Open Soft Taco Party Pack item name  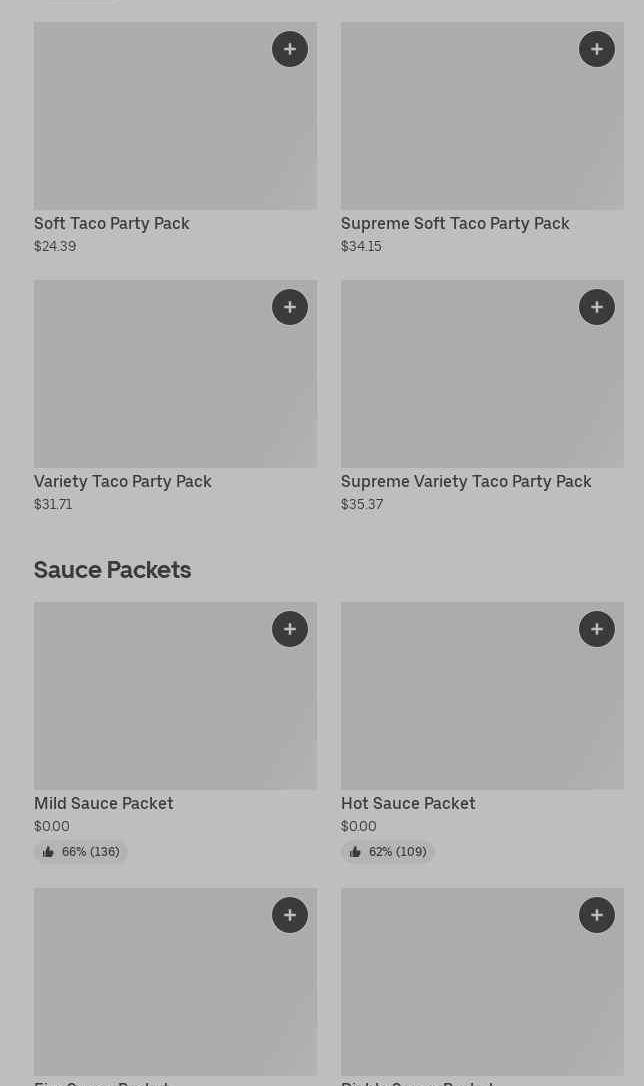coord(112,223)
